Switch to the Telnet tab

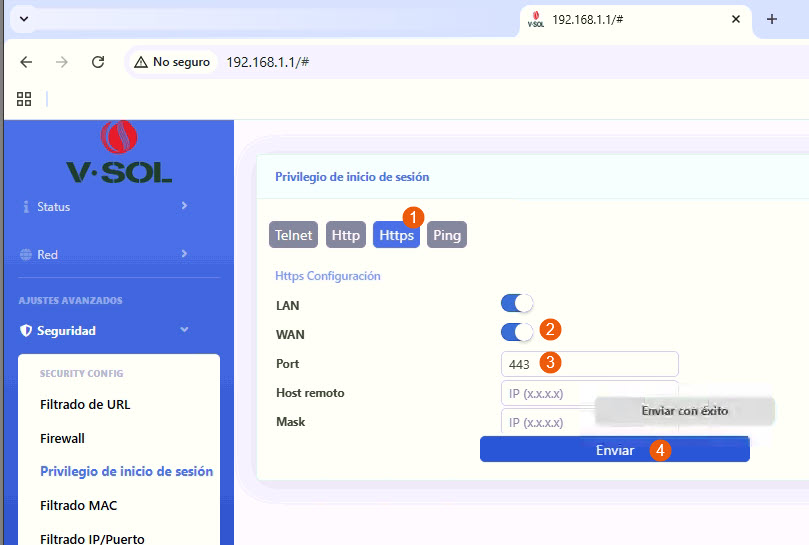click(x=294, y=235)
